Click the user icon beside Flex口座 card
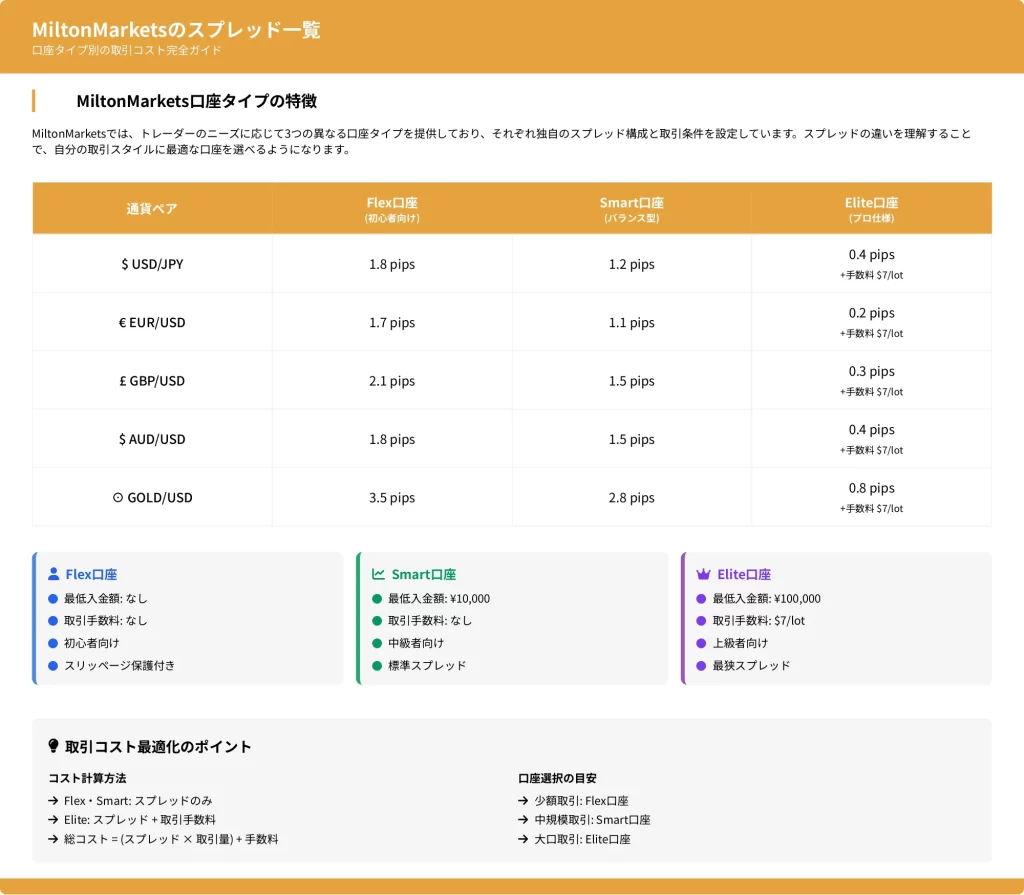The height and width of the screenshot is (895, 1024). [x=54, y=575]
